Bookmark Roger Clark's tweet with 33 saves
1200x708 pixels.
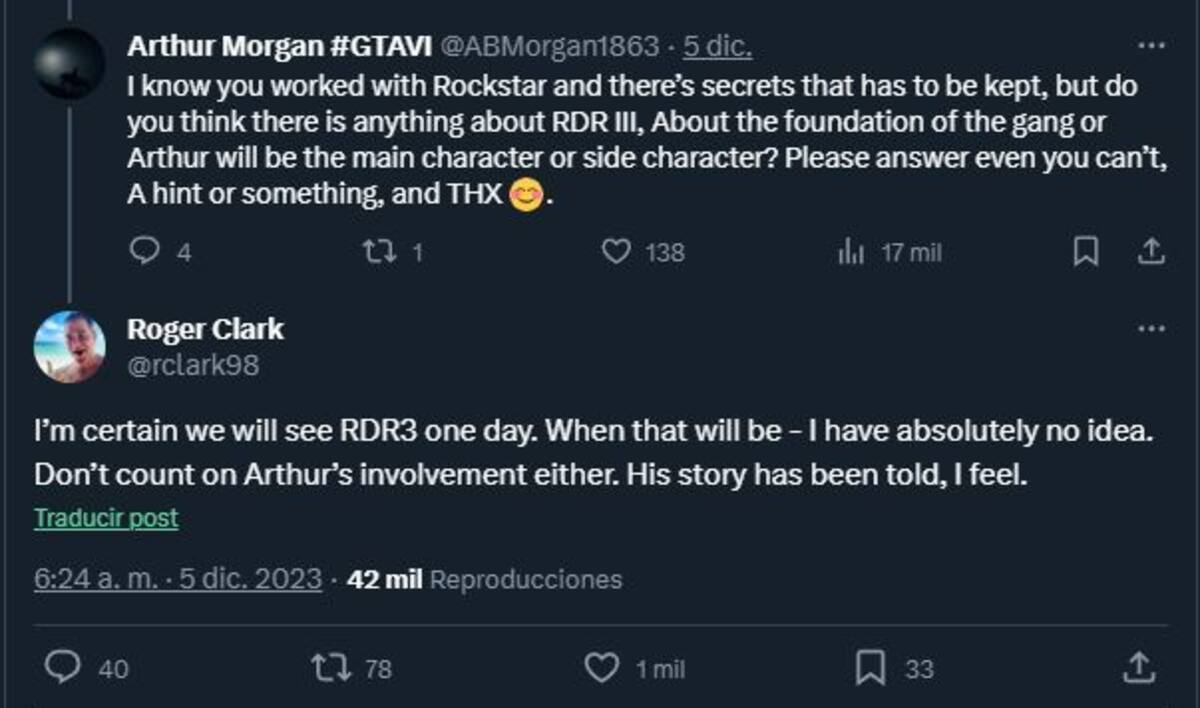[872, 667]
